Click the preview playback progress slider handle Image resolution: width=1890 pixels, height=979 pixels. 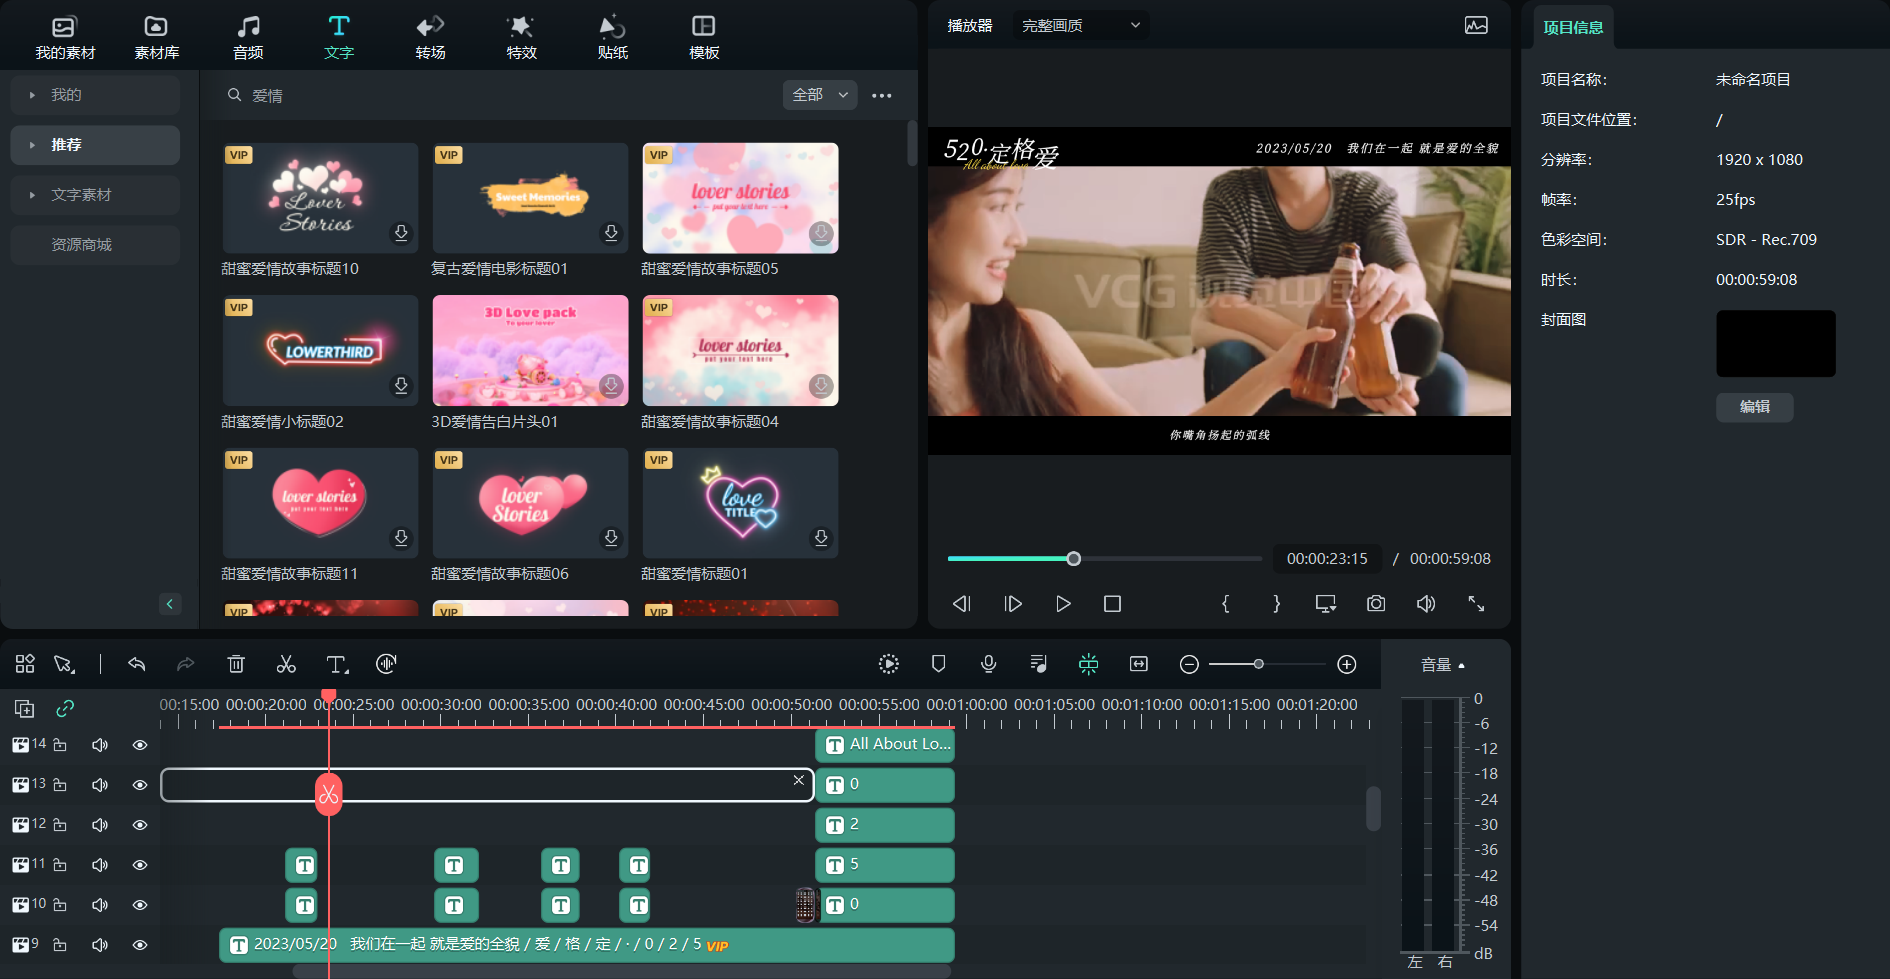1074,559
